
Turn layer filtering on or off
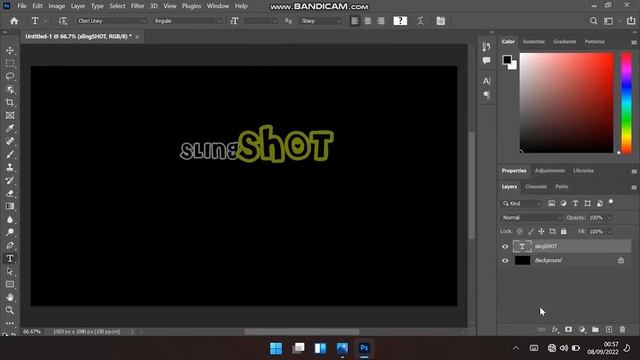(611, 202)
